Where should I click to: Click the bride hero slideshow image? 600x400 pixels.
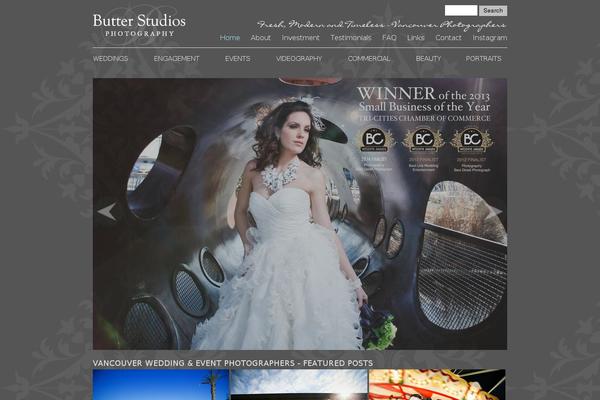point(300,214)
